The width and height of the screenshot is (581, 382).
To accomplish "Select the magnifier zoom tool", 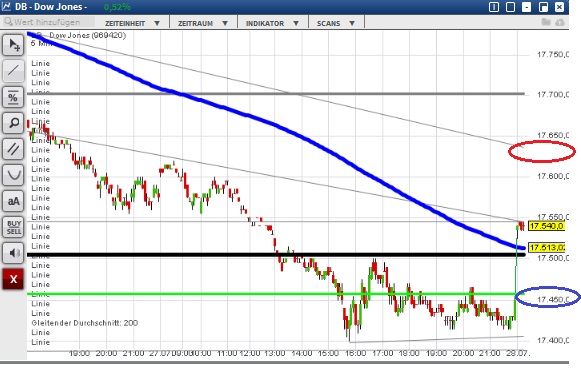I will click(13, 123).
